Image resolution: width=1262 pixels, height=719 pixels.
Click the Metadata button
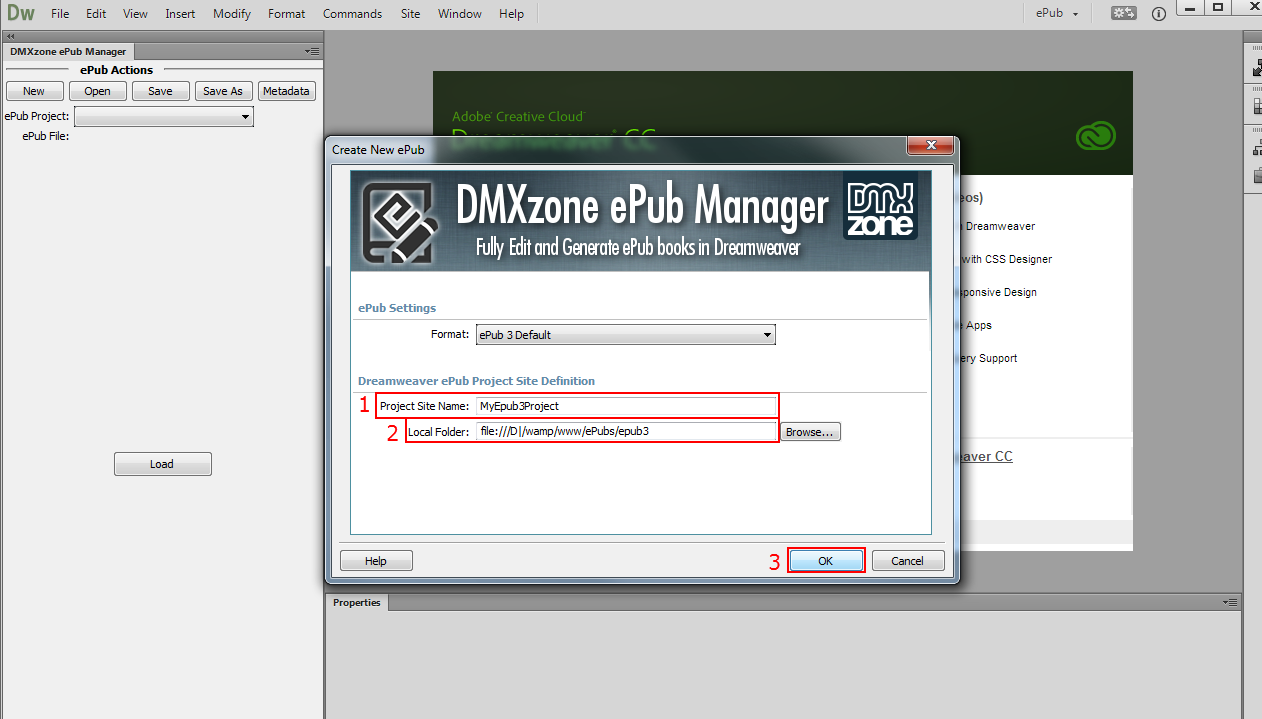[x=286, y=91]
